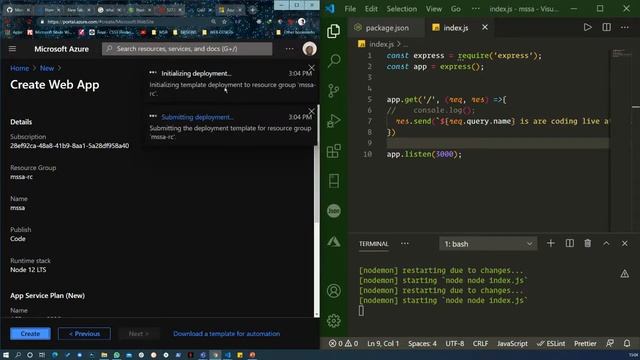This screenshot has width=640, height=360.
Task: Maximize the terminal panel with chevron up
Action: click(x=606, y=243)
